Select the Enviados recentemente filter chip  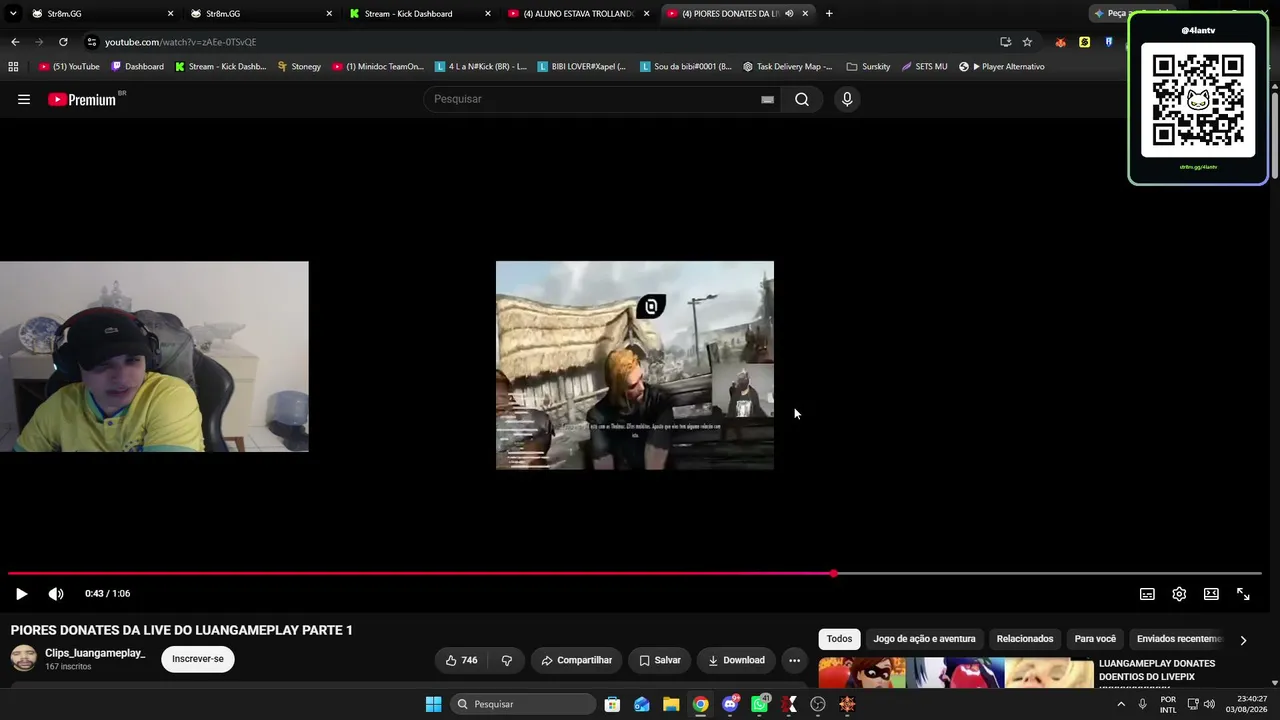coord(1178,639)
